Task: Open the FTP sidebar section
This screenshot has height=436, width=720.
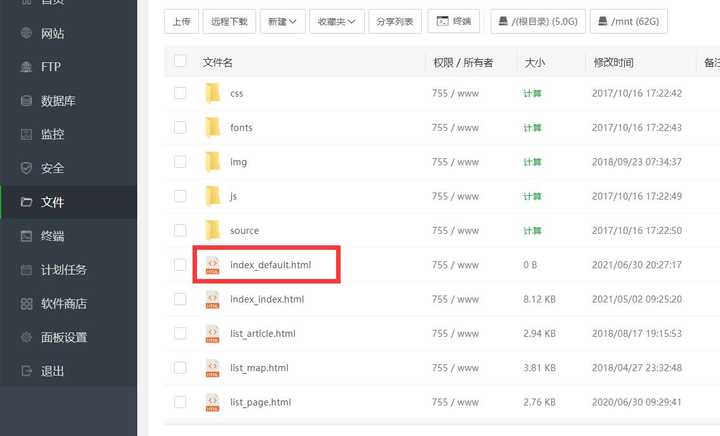Action: point(68,67)
